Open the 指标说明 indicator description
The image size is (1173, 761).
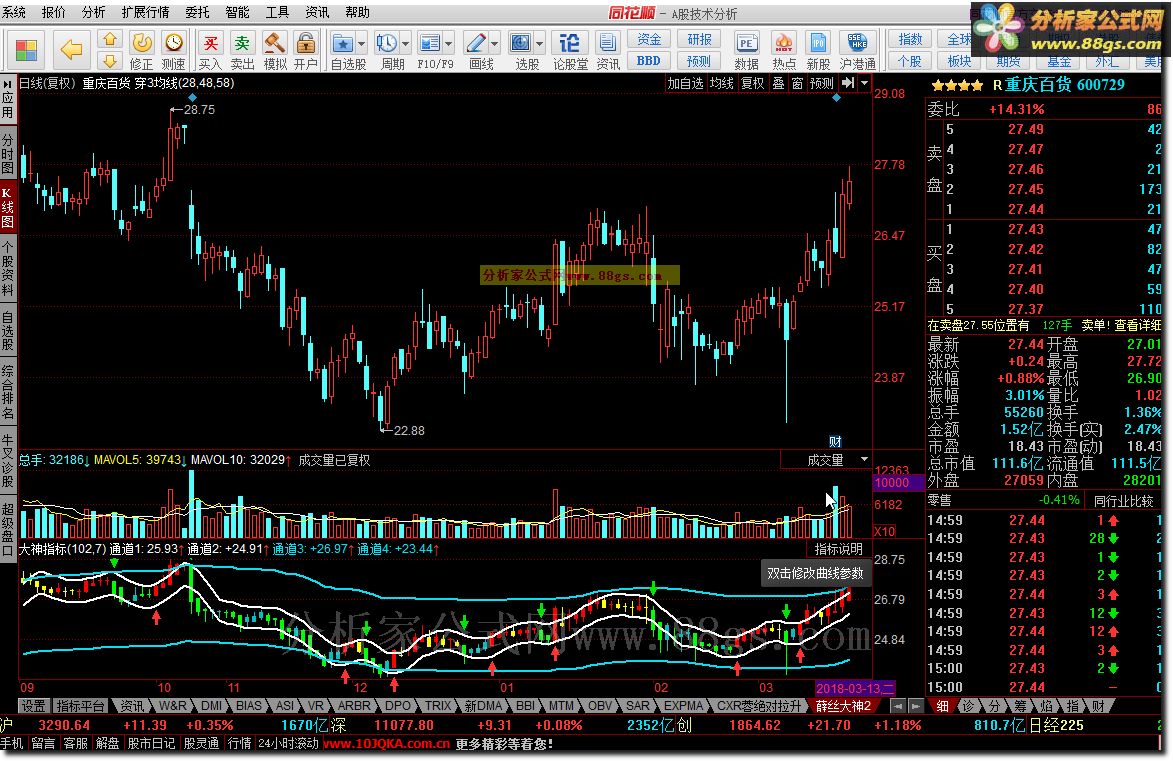click(839, 549)
